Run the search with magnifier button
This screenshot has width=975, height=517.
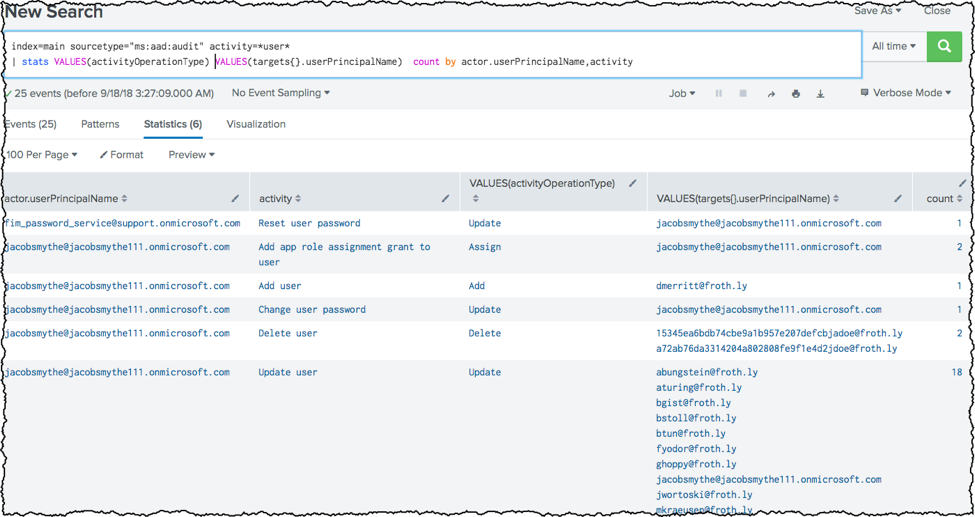tap(944, 46)
